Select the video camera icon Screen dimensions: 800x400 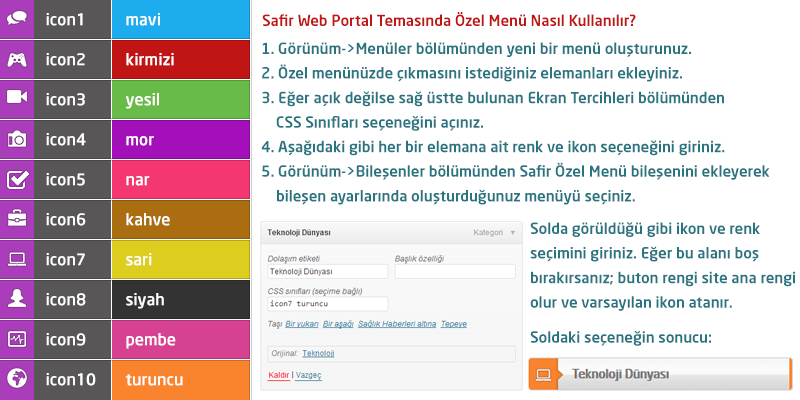click(x=17, y=98)
